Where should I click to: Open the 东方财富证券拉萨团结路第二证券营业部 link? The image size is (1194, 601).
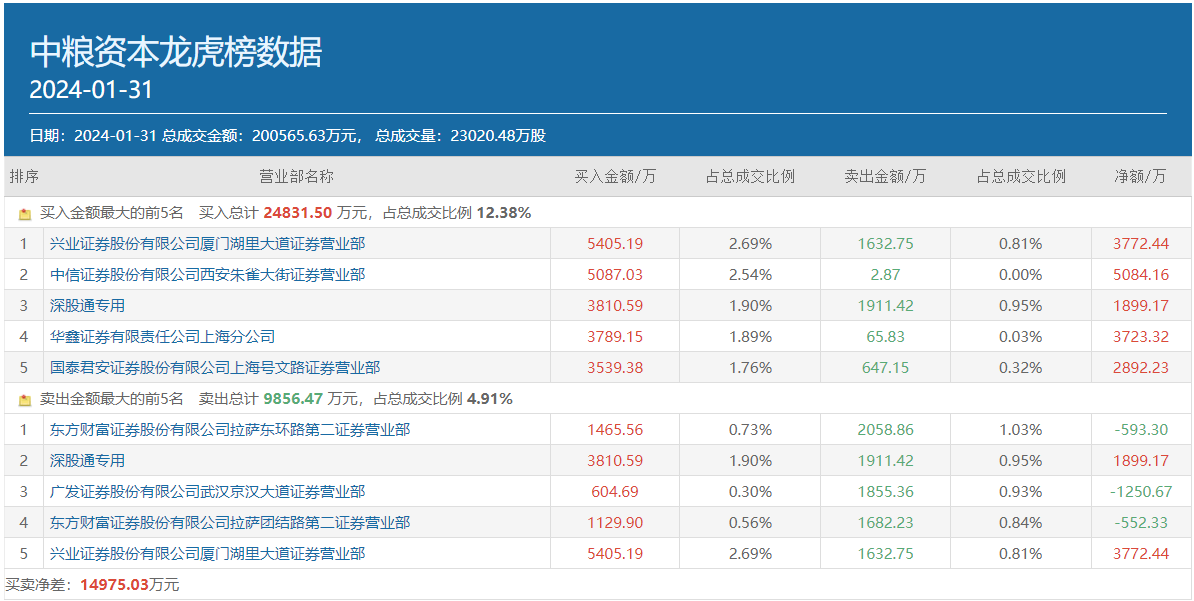[230, 523]
